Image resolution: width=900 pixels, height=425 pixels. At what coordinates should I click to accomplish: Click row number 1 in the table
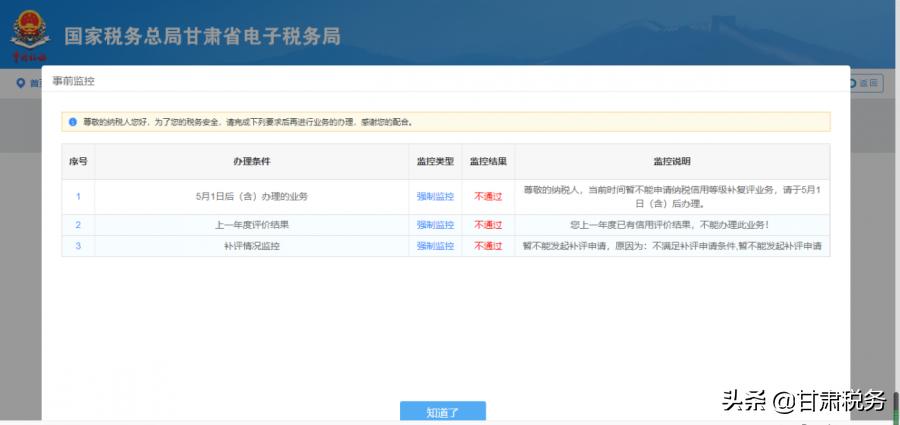coord(78,196)
